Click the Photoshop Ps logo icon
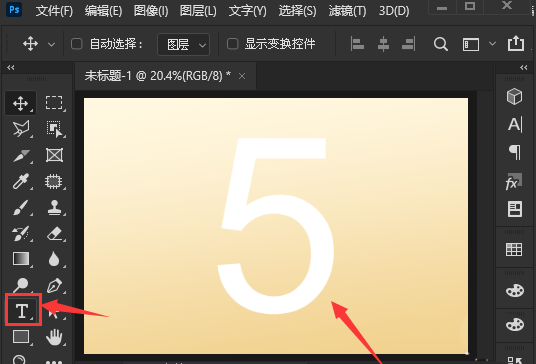This screenshot has width=536, height=364. click(14, 10)
